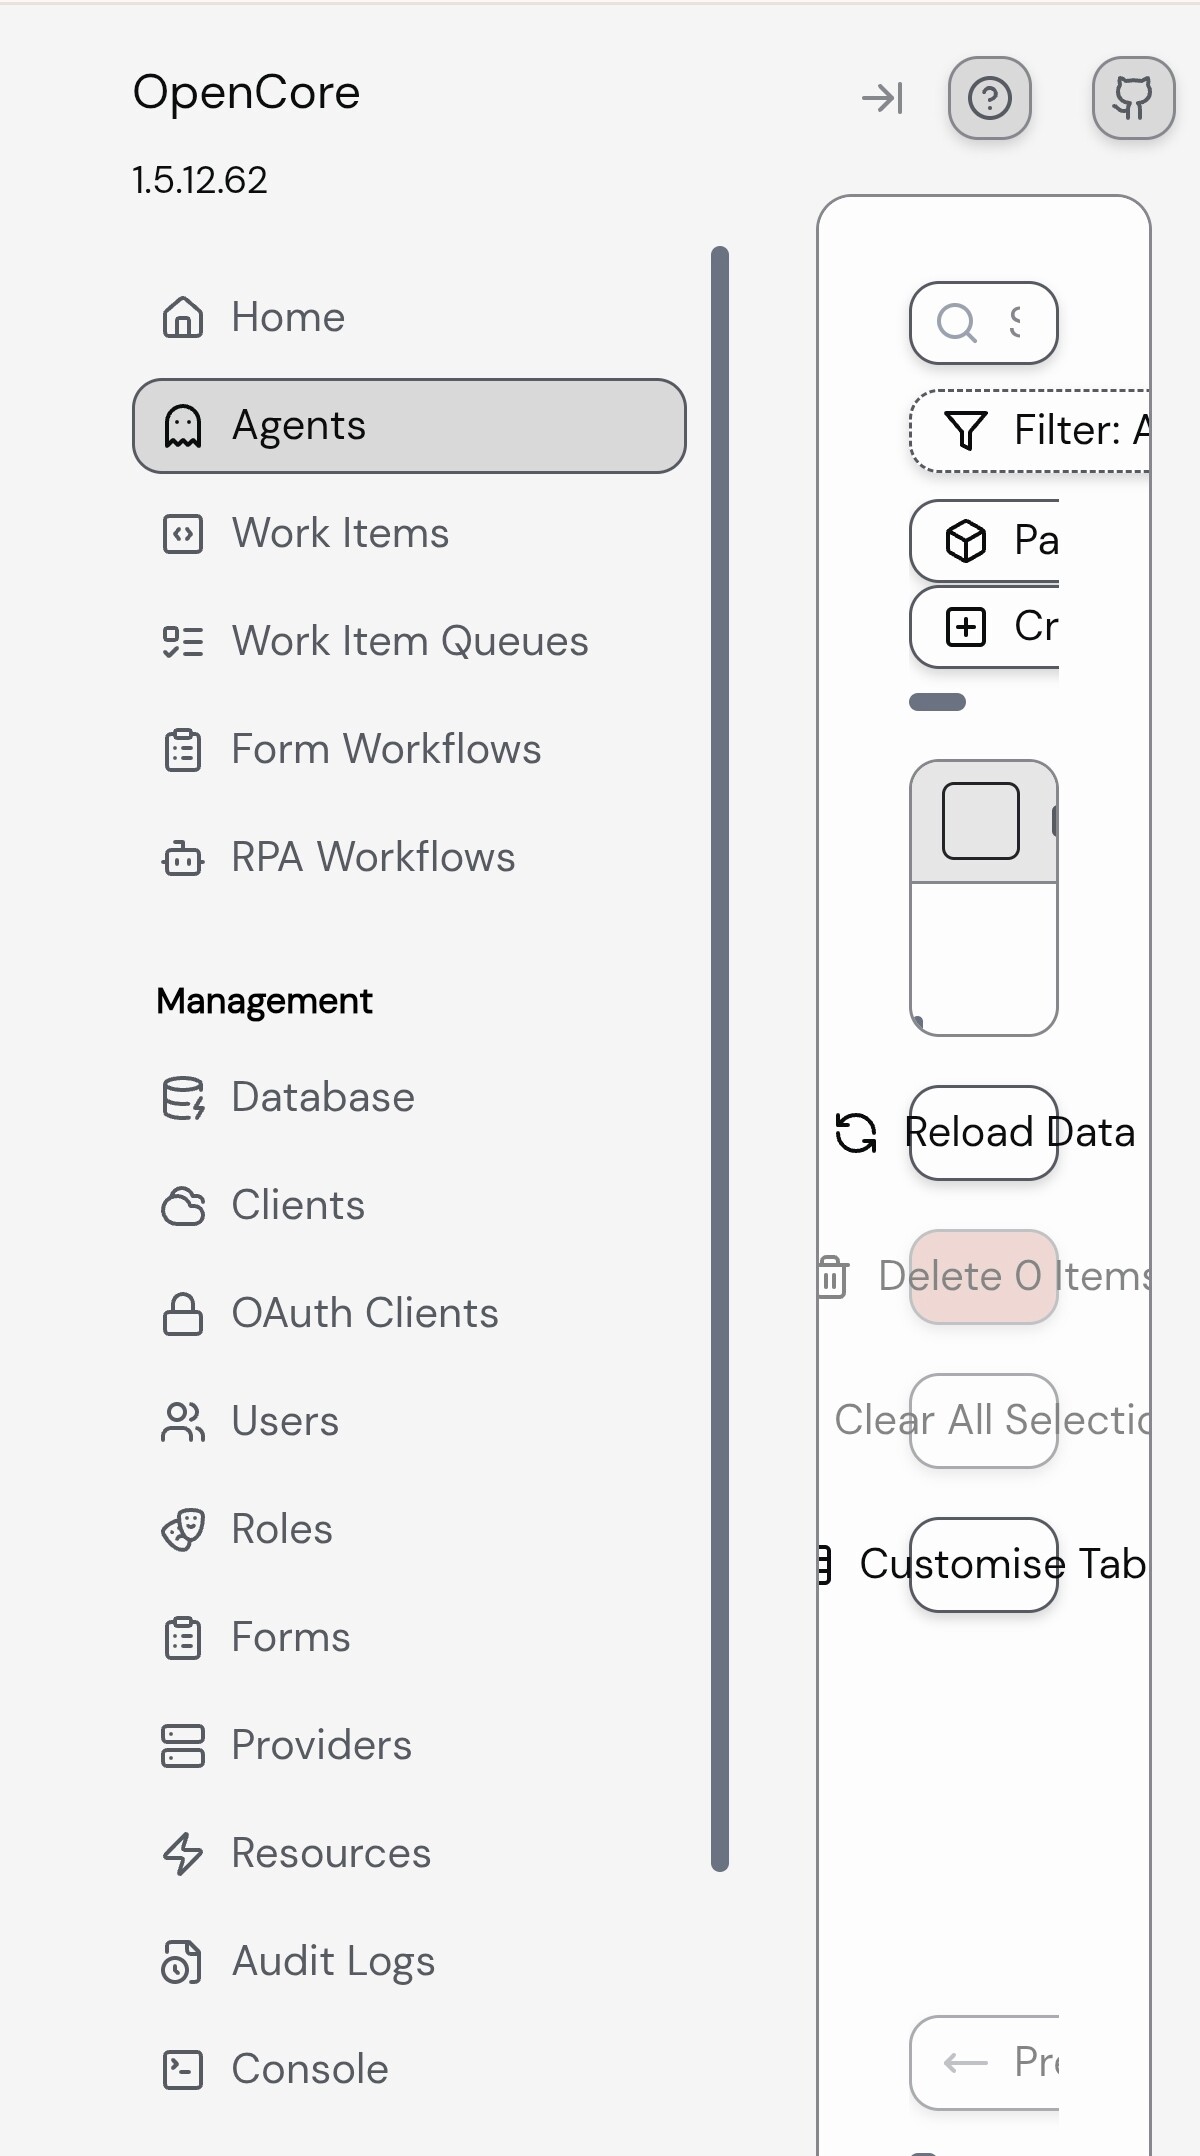Click the Console terminal icon
The image size is (1200, 2156).
183,2070
